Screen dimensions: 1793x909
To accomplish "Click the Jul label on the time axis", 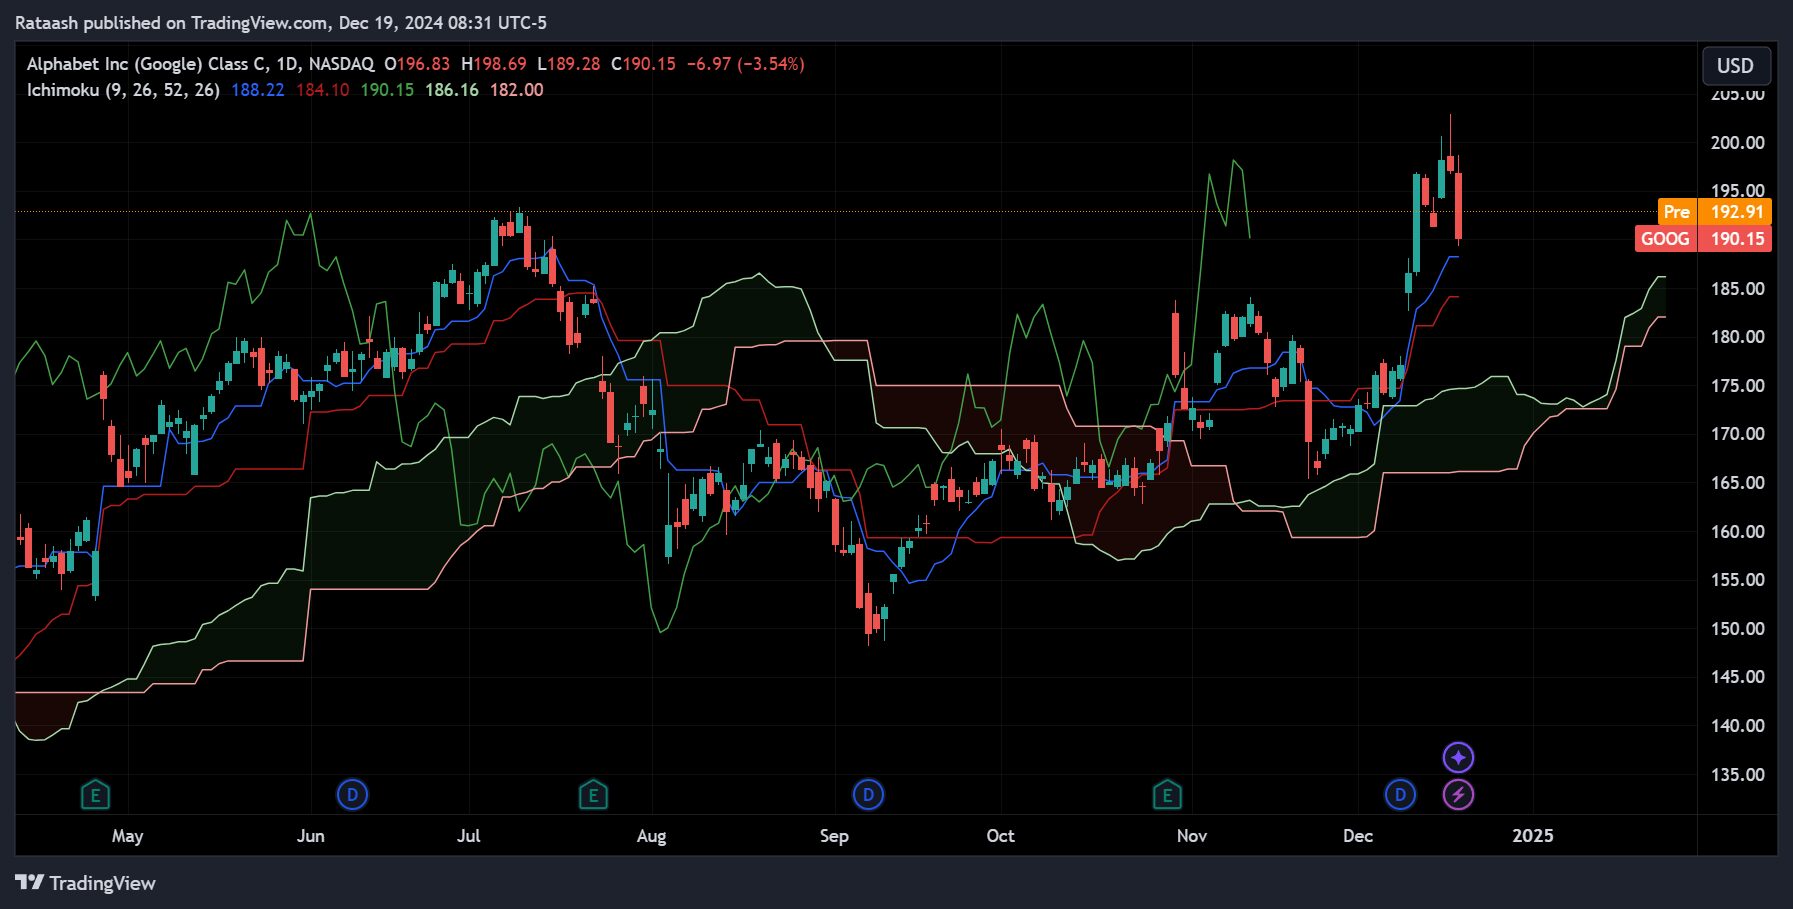I will tap(468, 836).
